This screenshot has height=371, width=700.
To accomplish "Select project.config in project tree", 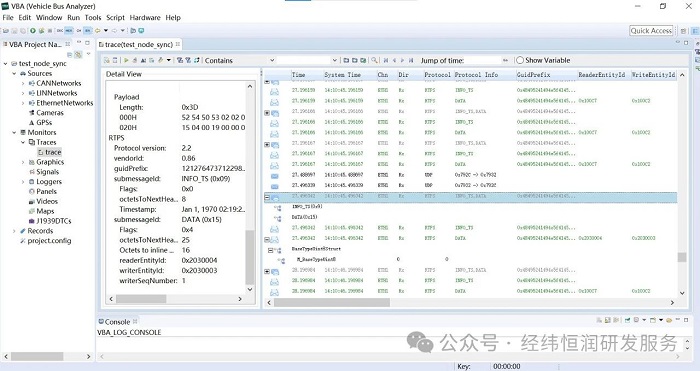I will pyautogui.click(x=49, y=241).
